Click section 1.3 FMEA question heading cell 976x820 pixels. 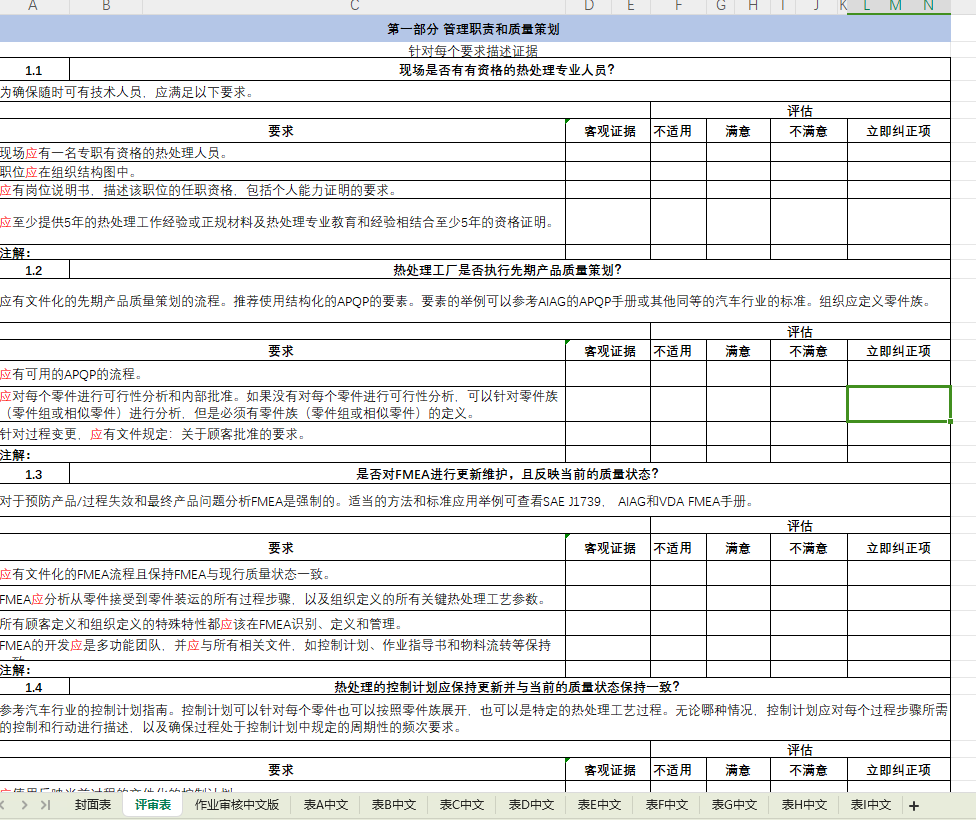pos(508,474)
